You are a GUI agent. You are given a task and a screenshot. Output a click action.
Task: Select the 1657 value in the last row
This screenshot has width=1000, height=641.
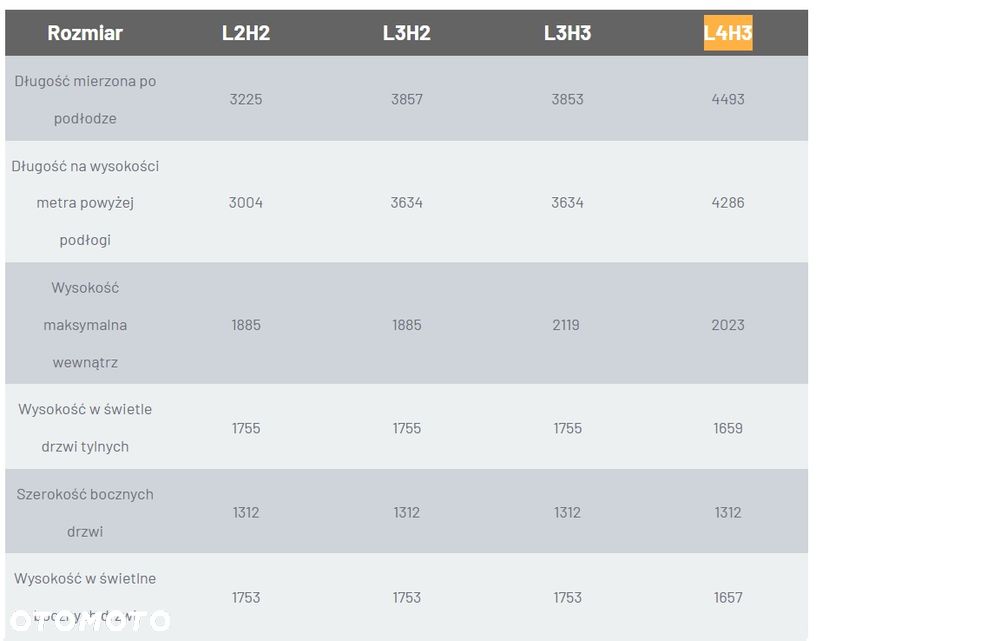click(728, 597)
